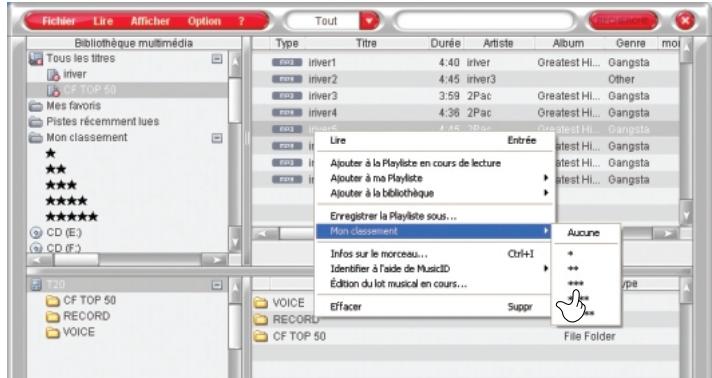Select the four-star rating in tree
Image resolution: width=712 pixels, height=378 pixels.
(66, 200)
